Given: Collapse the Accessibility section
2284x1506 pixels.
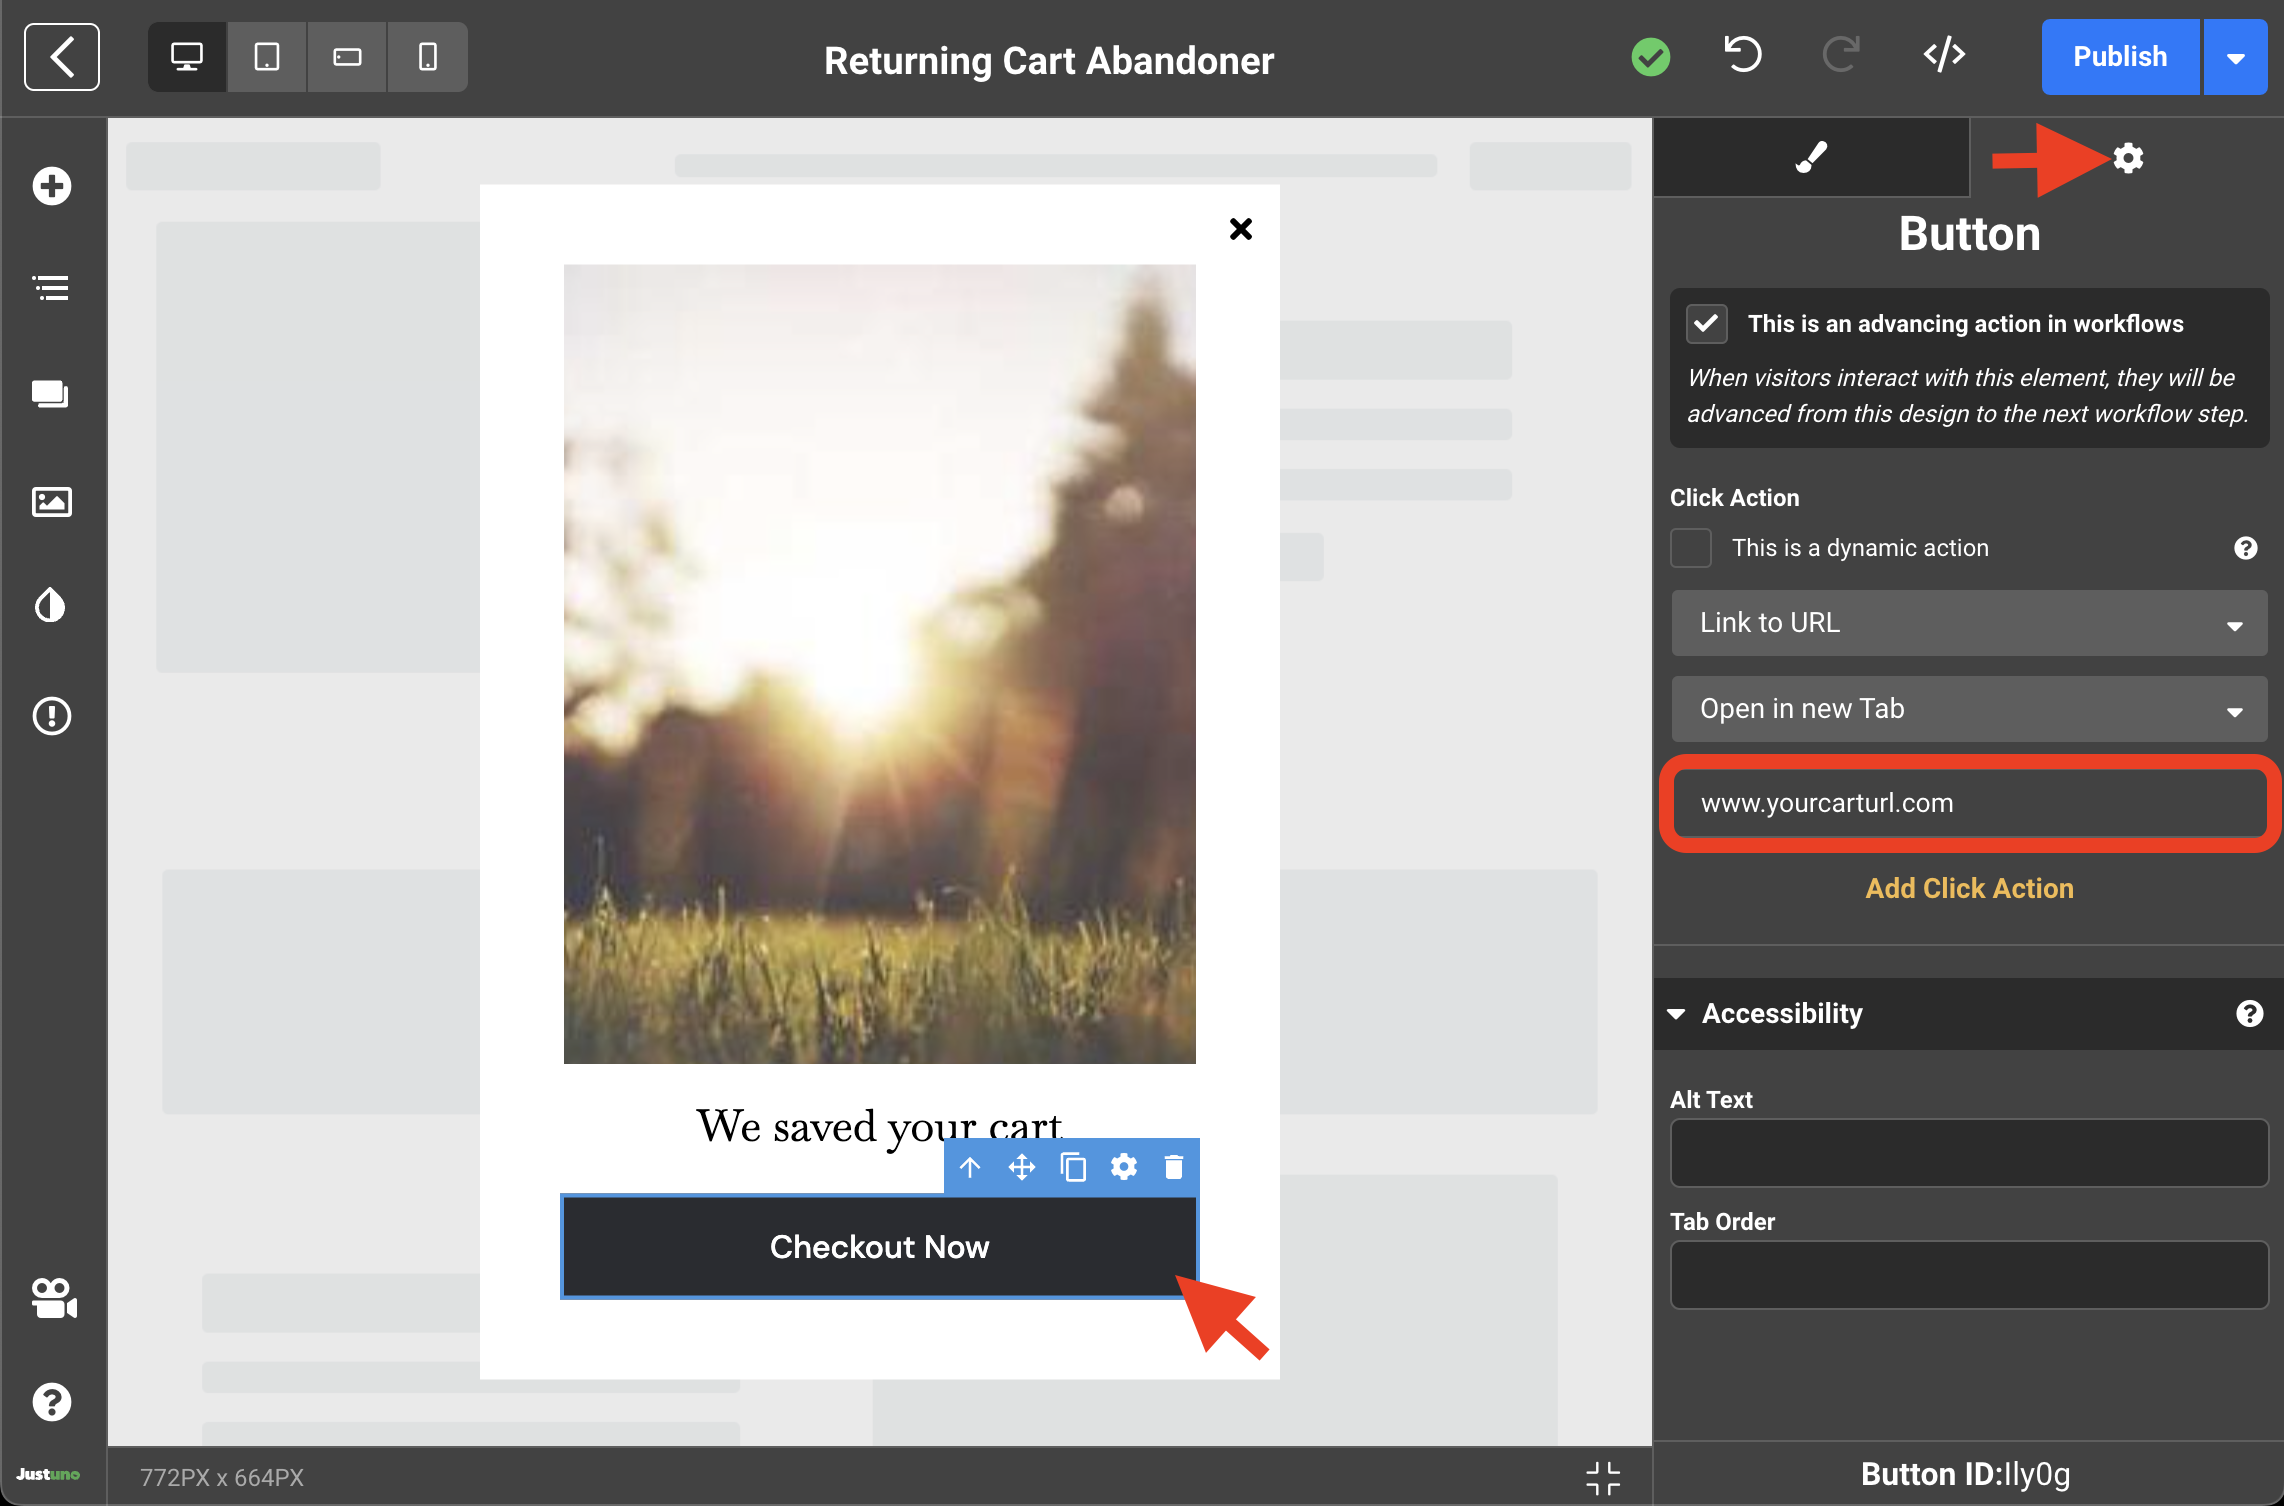Looking at the screenshot, I should (x=1677, y=1014).
